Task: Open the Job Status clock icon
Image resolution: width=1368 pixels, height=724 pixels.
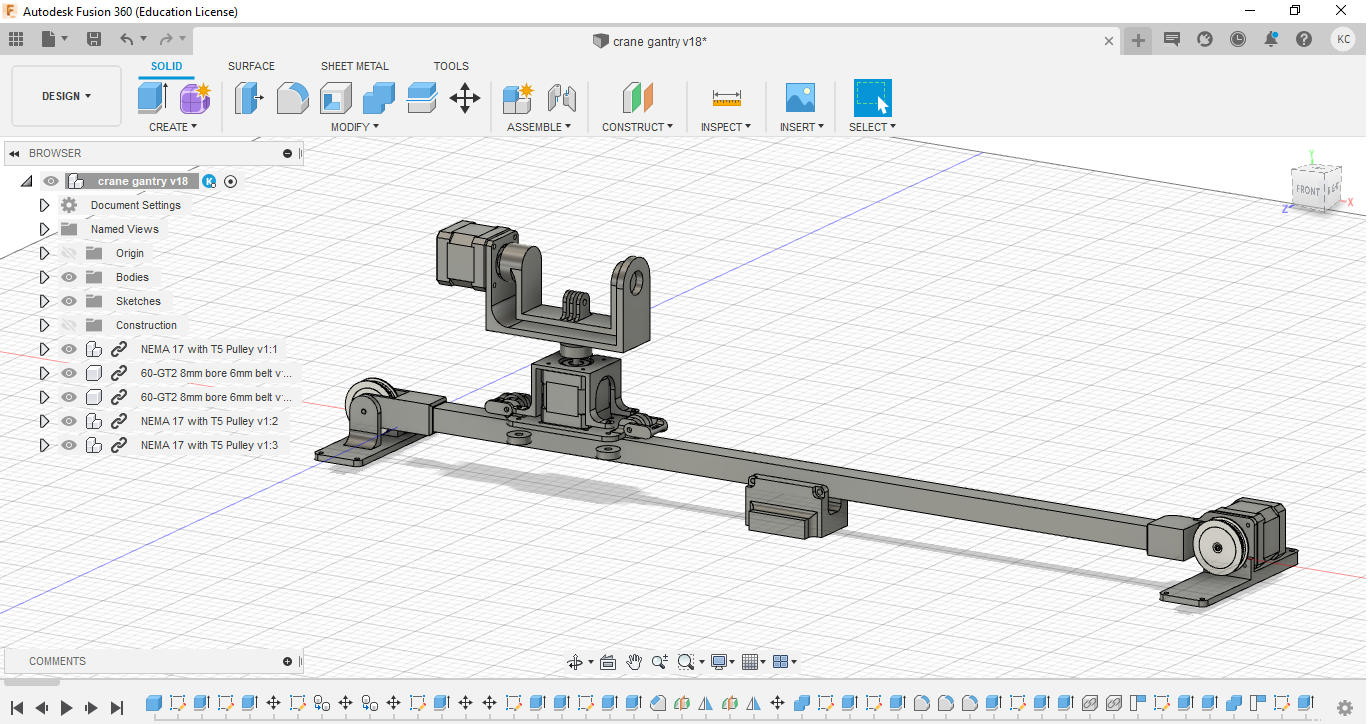Action: (x=1238, y=39)
